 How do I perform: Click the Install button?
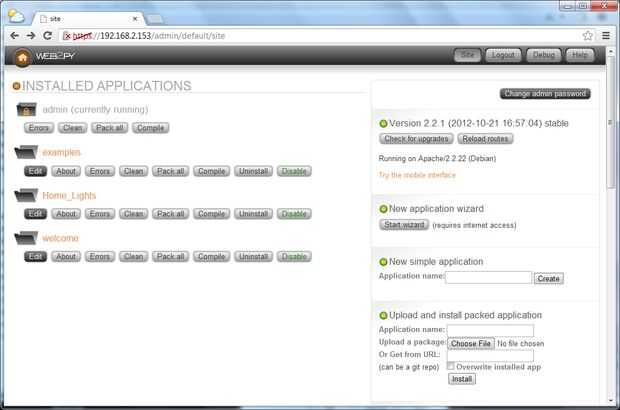pos(462,379)
